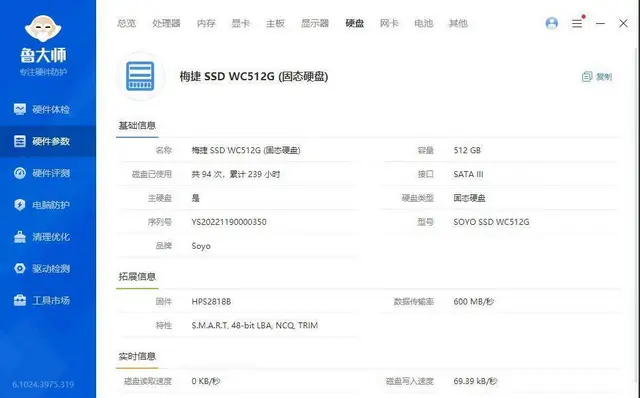The image size is (640, 398).
Task: Minimize the 鲁大师 window
Action: point(600,23)
